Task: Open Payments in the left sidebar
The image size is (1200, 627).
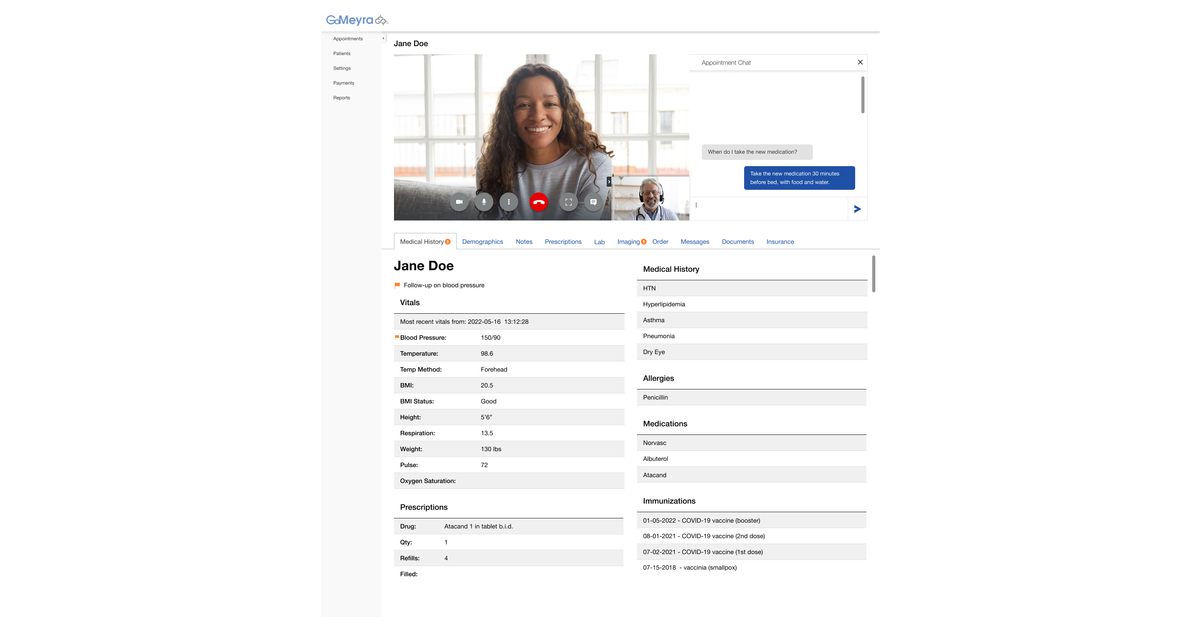Action: pos(344,83)
